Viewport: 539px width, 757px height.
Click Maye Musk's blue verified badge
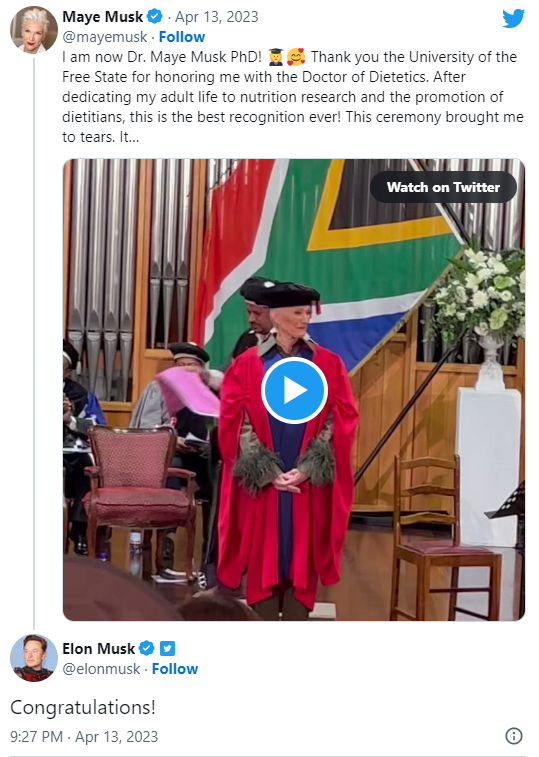[155, 16]
